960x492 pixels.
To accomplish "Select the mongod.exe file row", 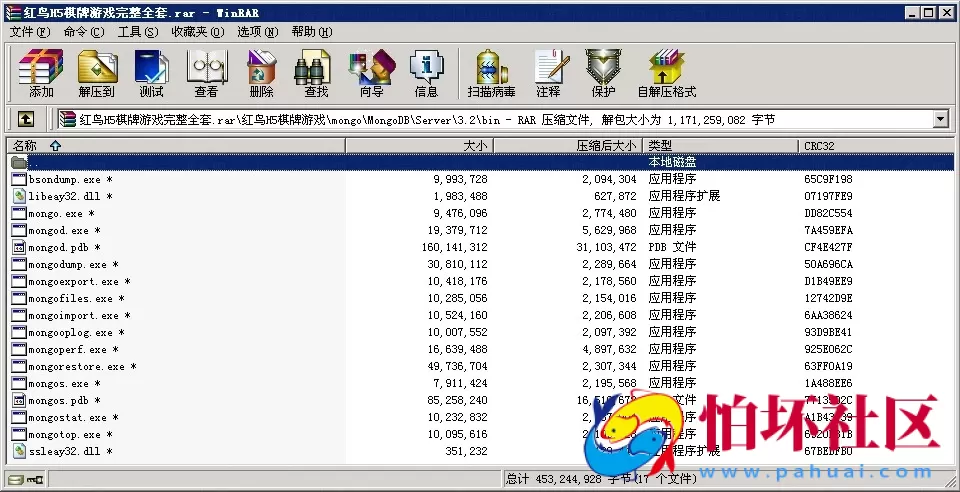I will point(482,231).
